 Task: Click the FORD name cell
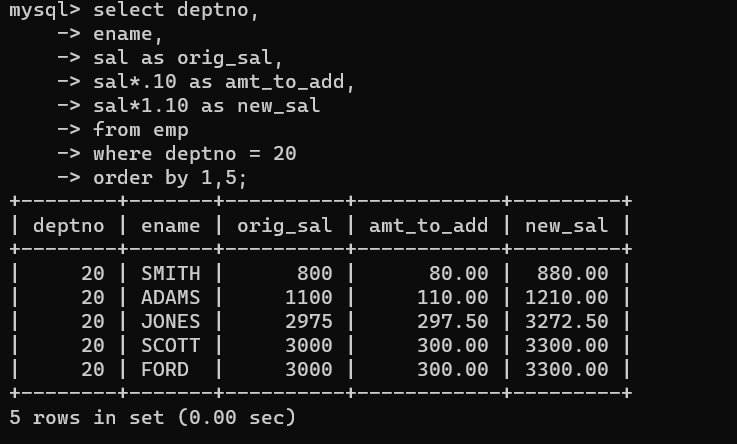pyautogui.click(x=165, y=370)
